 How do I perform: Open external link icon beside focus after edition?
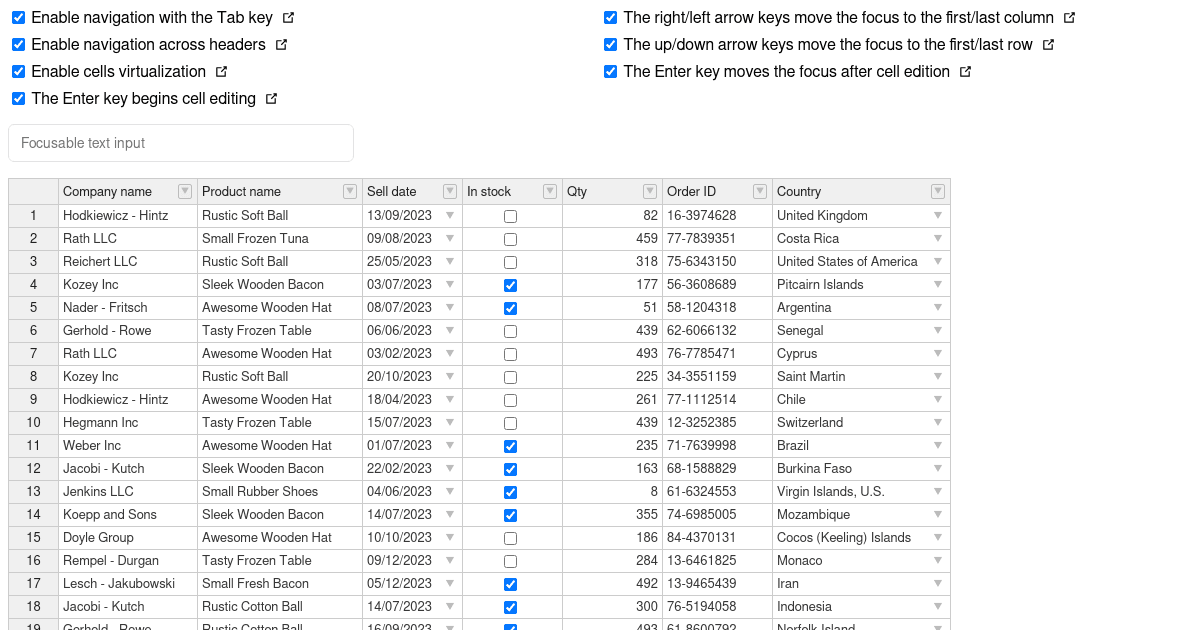(x=965, y=72)
